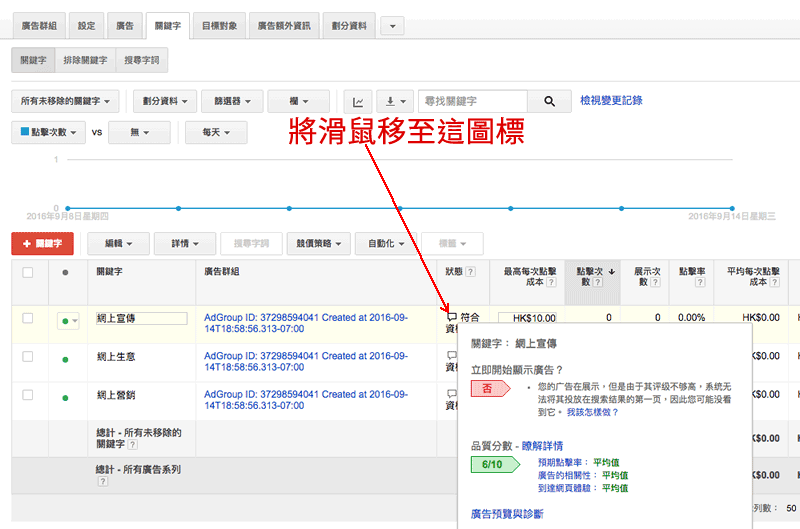Tick the checkbox for 網上營銷 row
The image size is (800, 529).
pyautogui.click(x=28, y=395)
